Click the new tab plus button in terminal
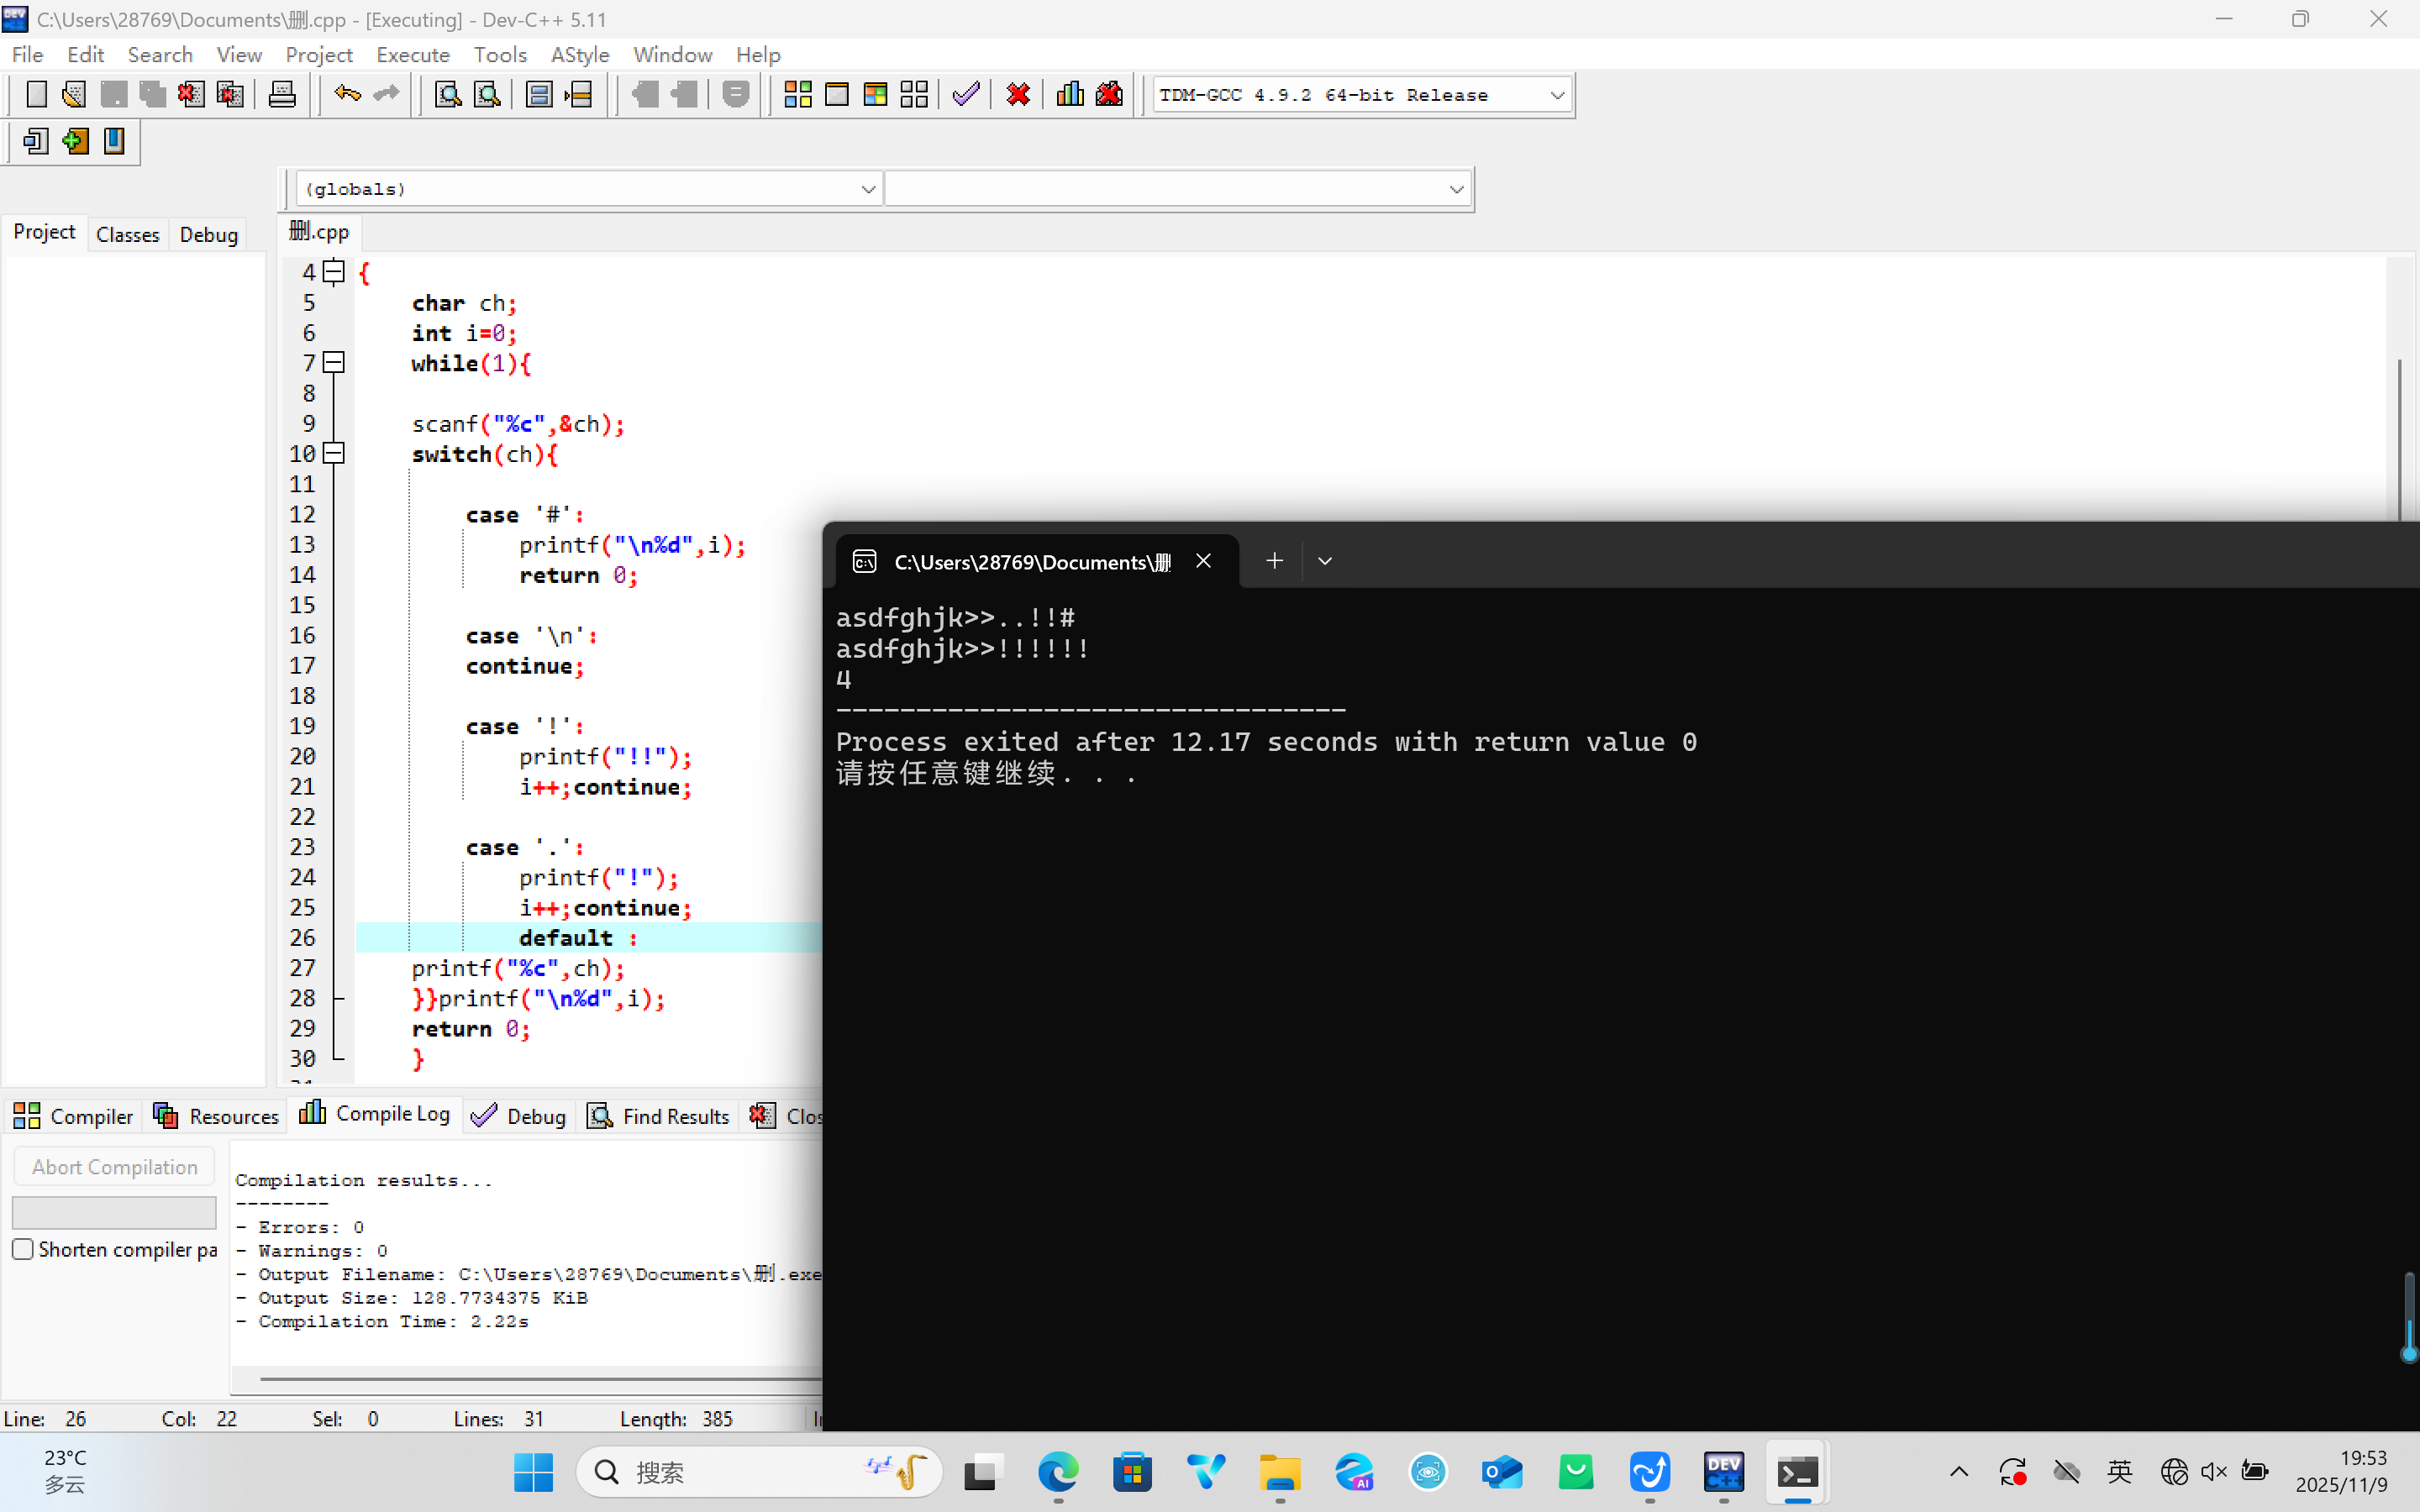2420x1512 pixels. coord(1274,561)
